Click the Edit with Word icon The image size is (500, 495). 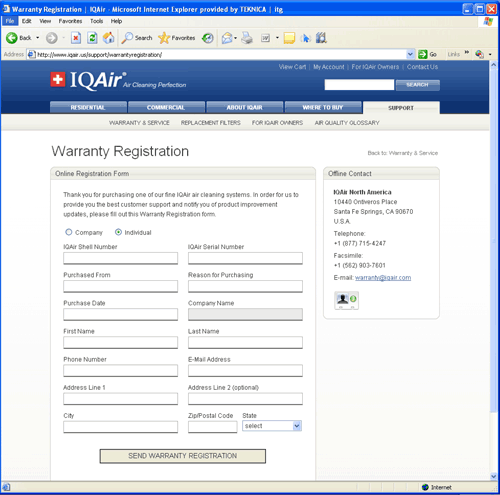pos(266,38)
